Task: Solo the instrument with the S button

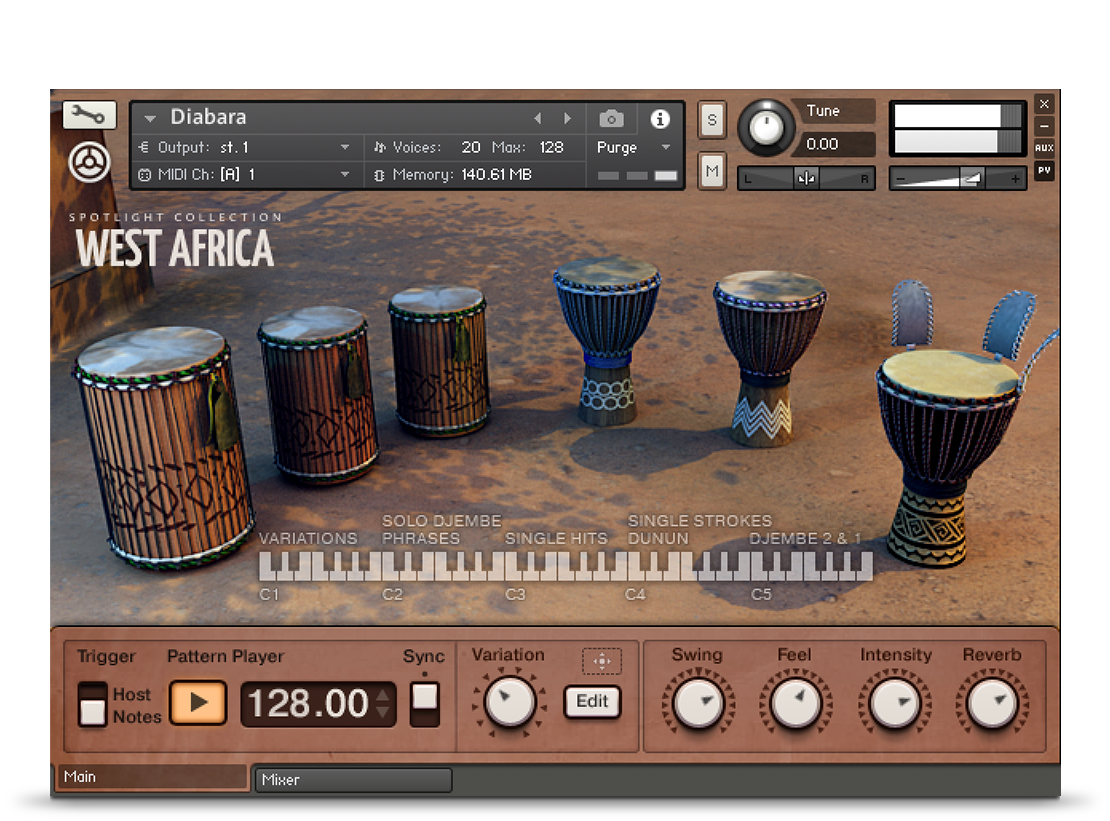Action: (x=712, y=120)
